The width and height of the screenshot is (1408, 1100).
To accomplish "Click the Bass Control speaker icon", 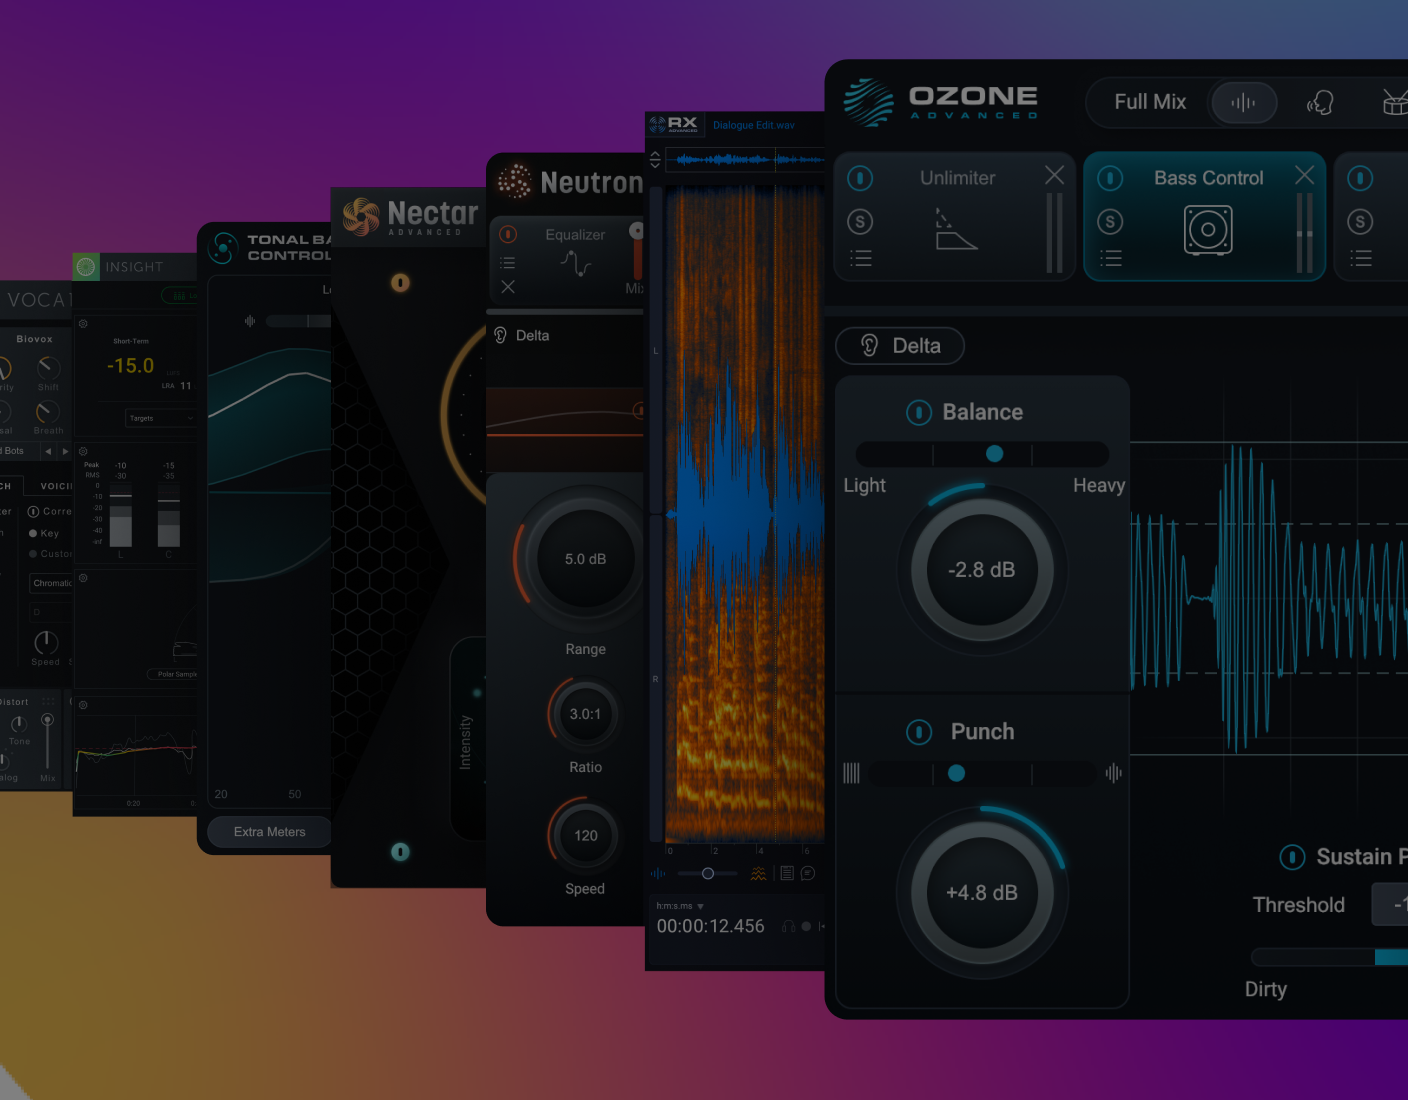I will (x=1208, y=230).
